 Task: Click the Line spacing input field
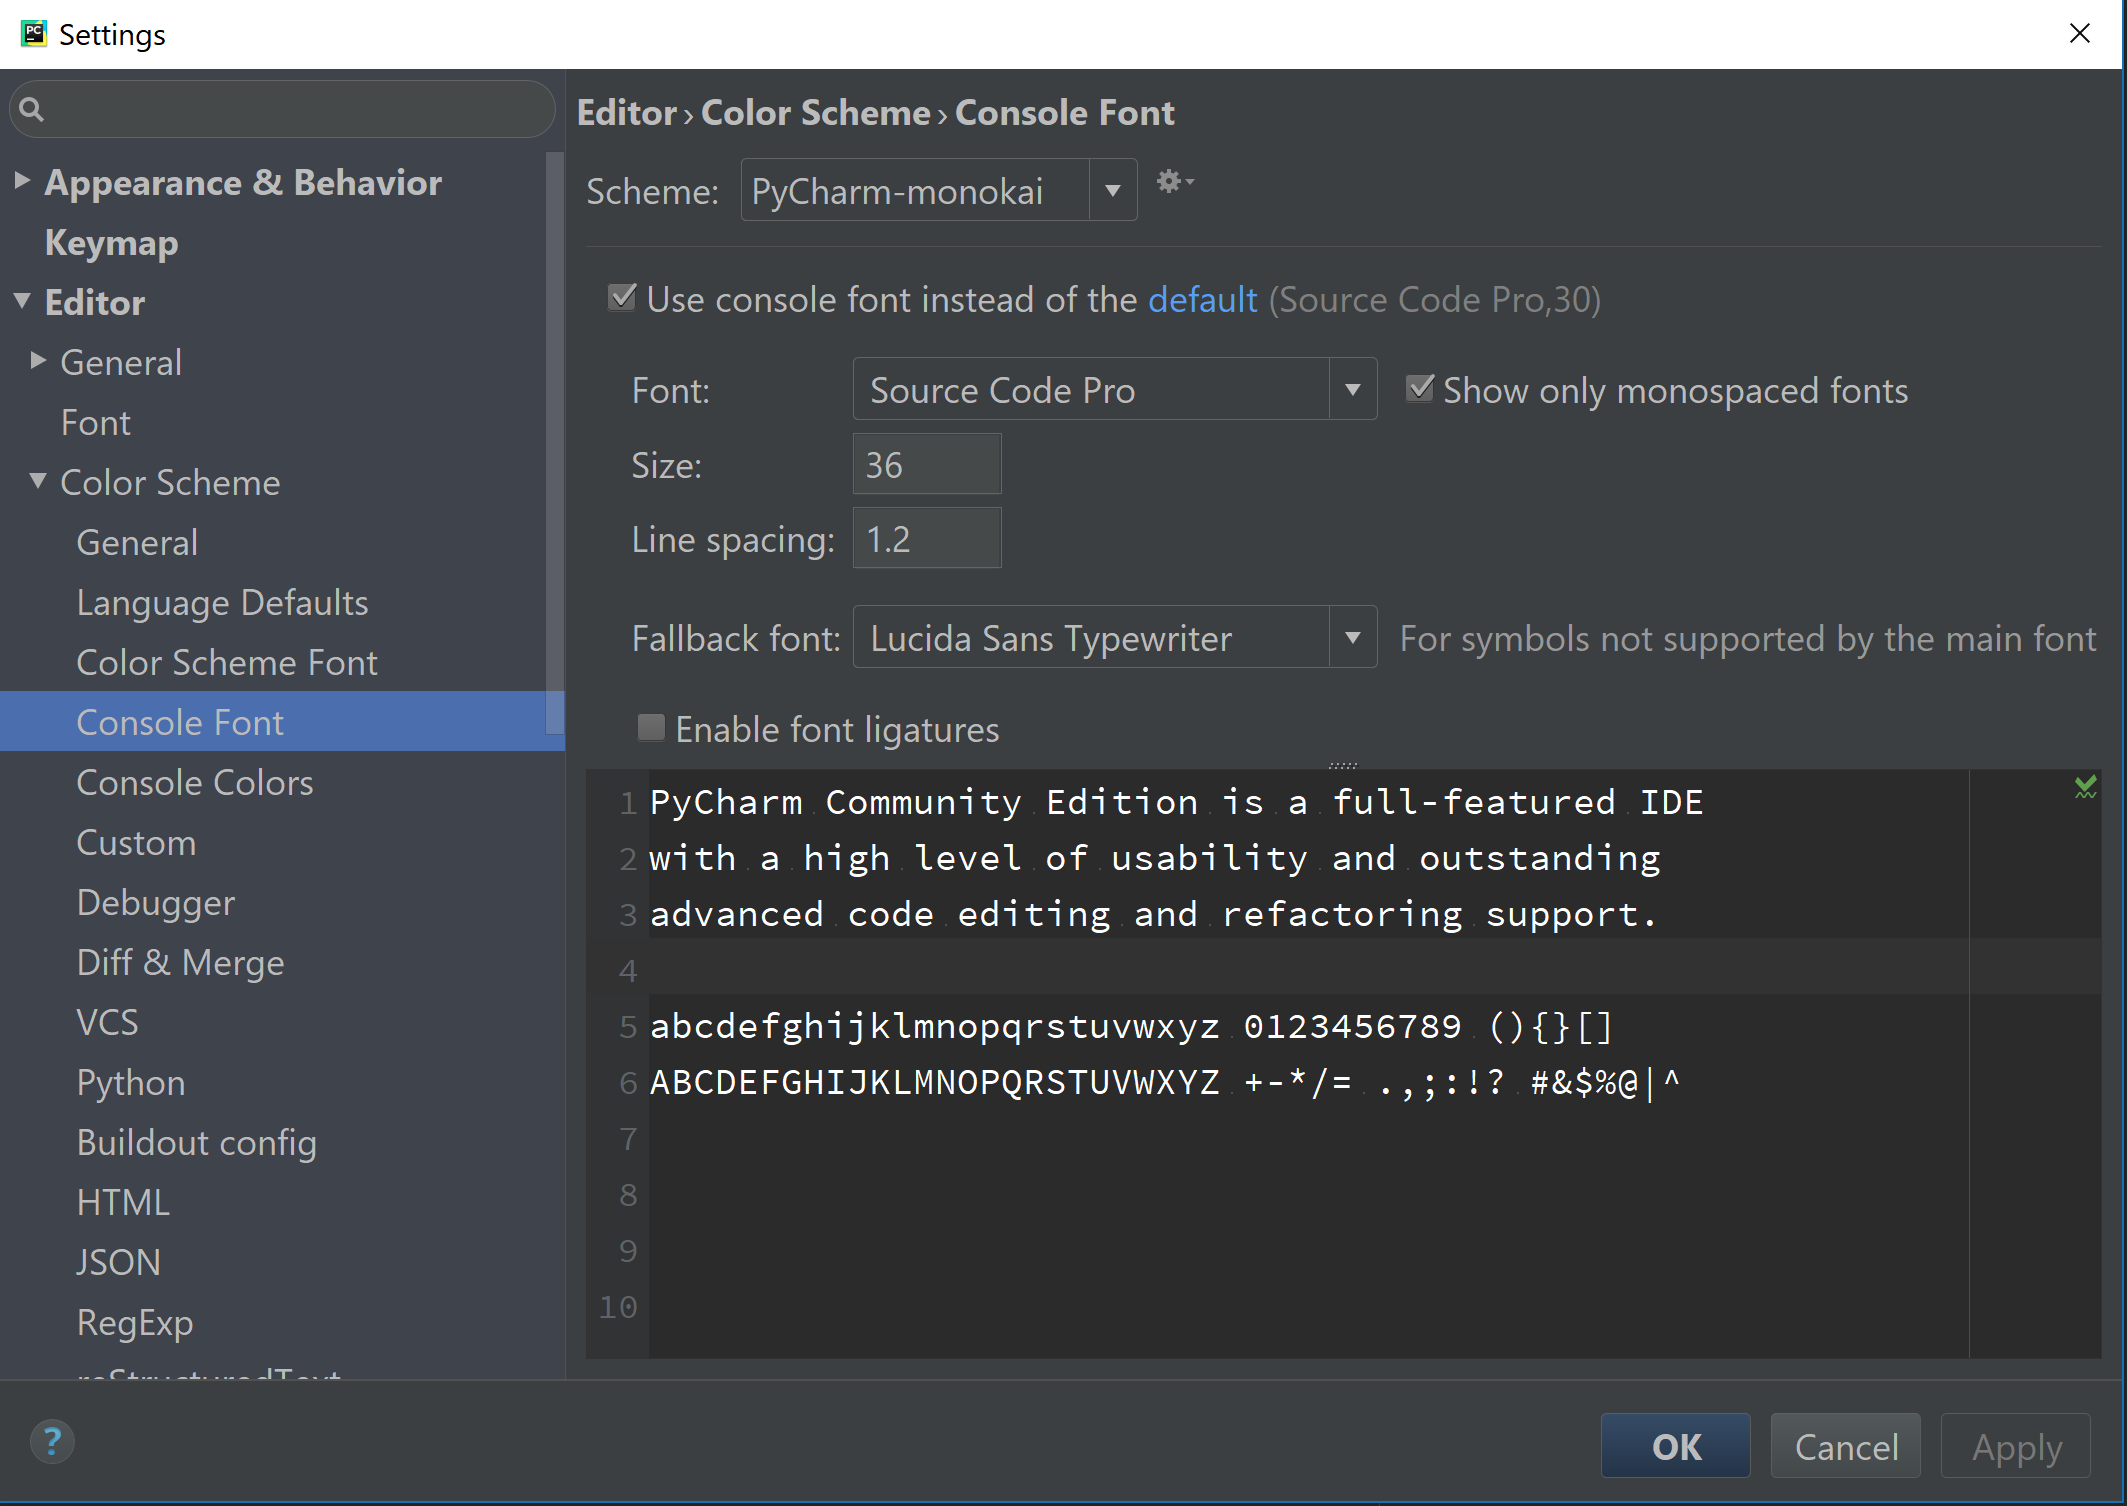coord(927,538)
